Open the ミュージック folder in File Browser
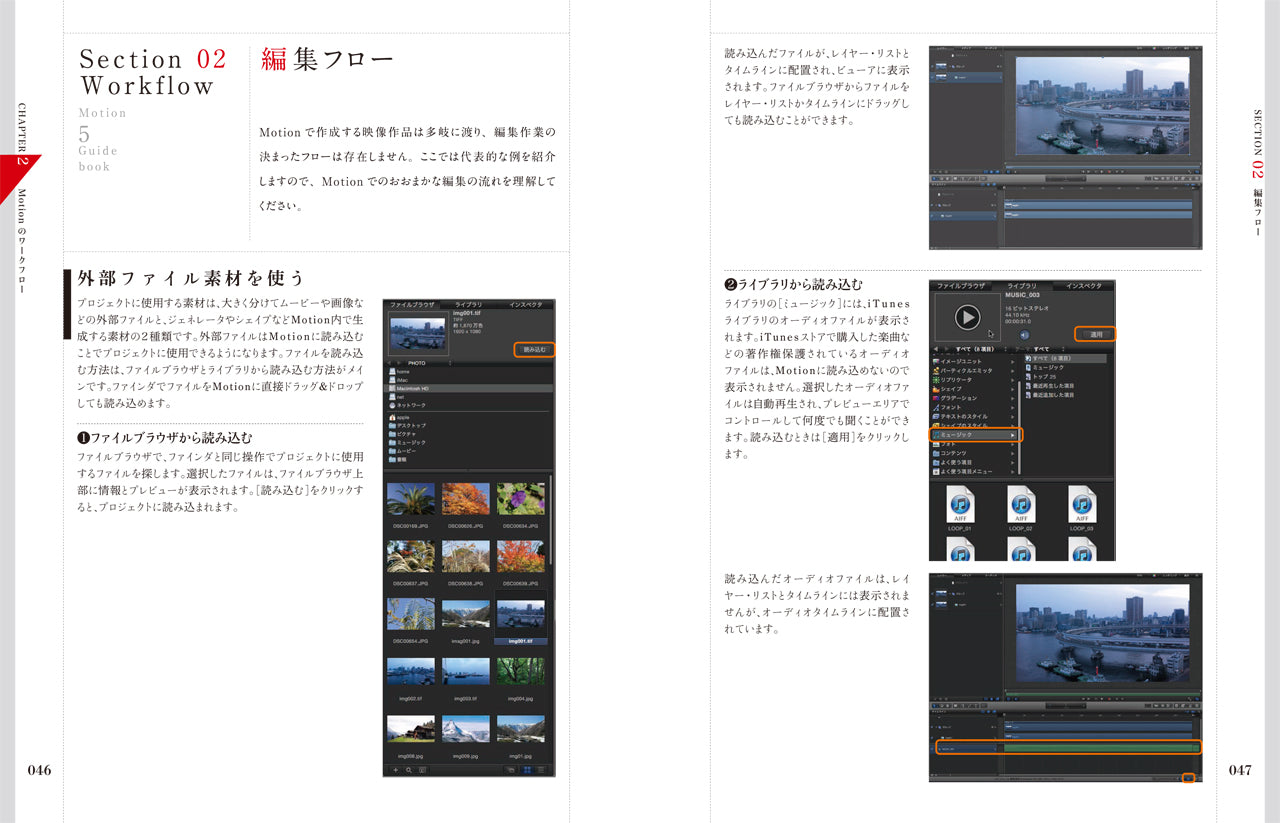This screenshot has width=1280, height=823. (x=468, y=442)
